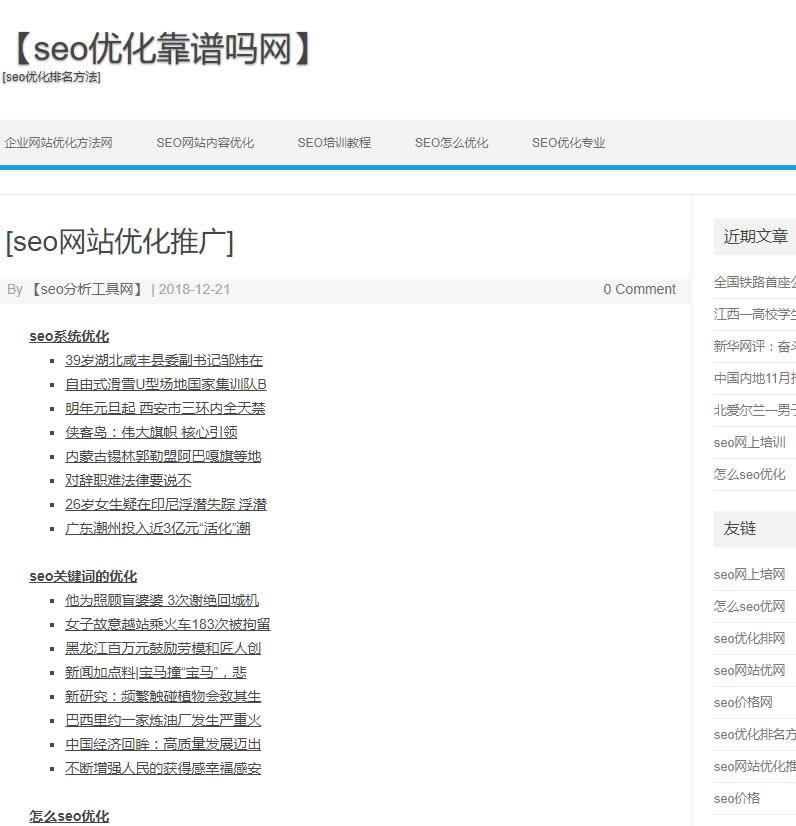The width and height of the screenshot is (796, 826).
Task: Click author link 【seo分析工具网】
Action: click(87, 290)
